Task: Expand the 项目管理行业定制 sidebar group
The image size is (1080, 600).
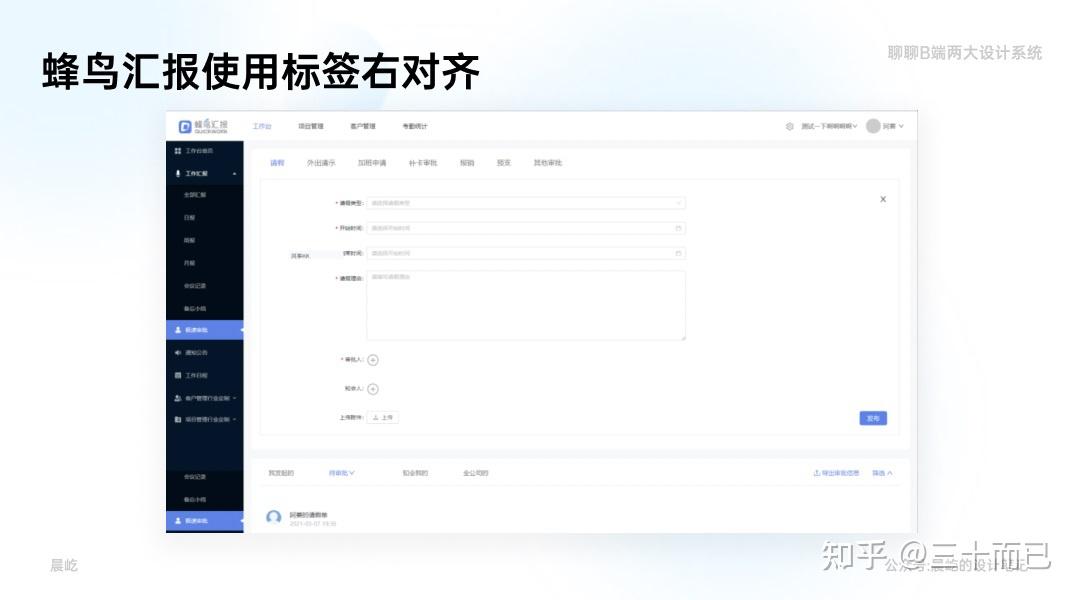Action: pos(234,420)
